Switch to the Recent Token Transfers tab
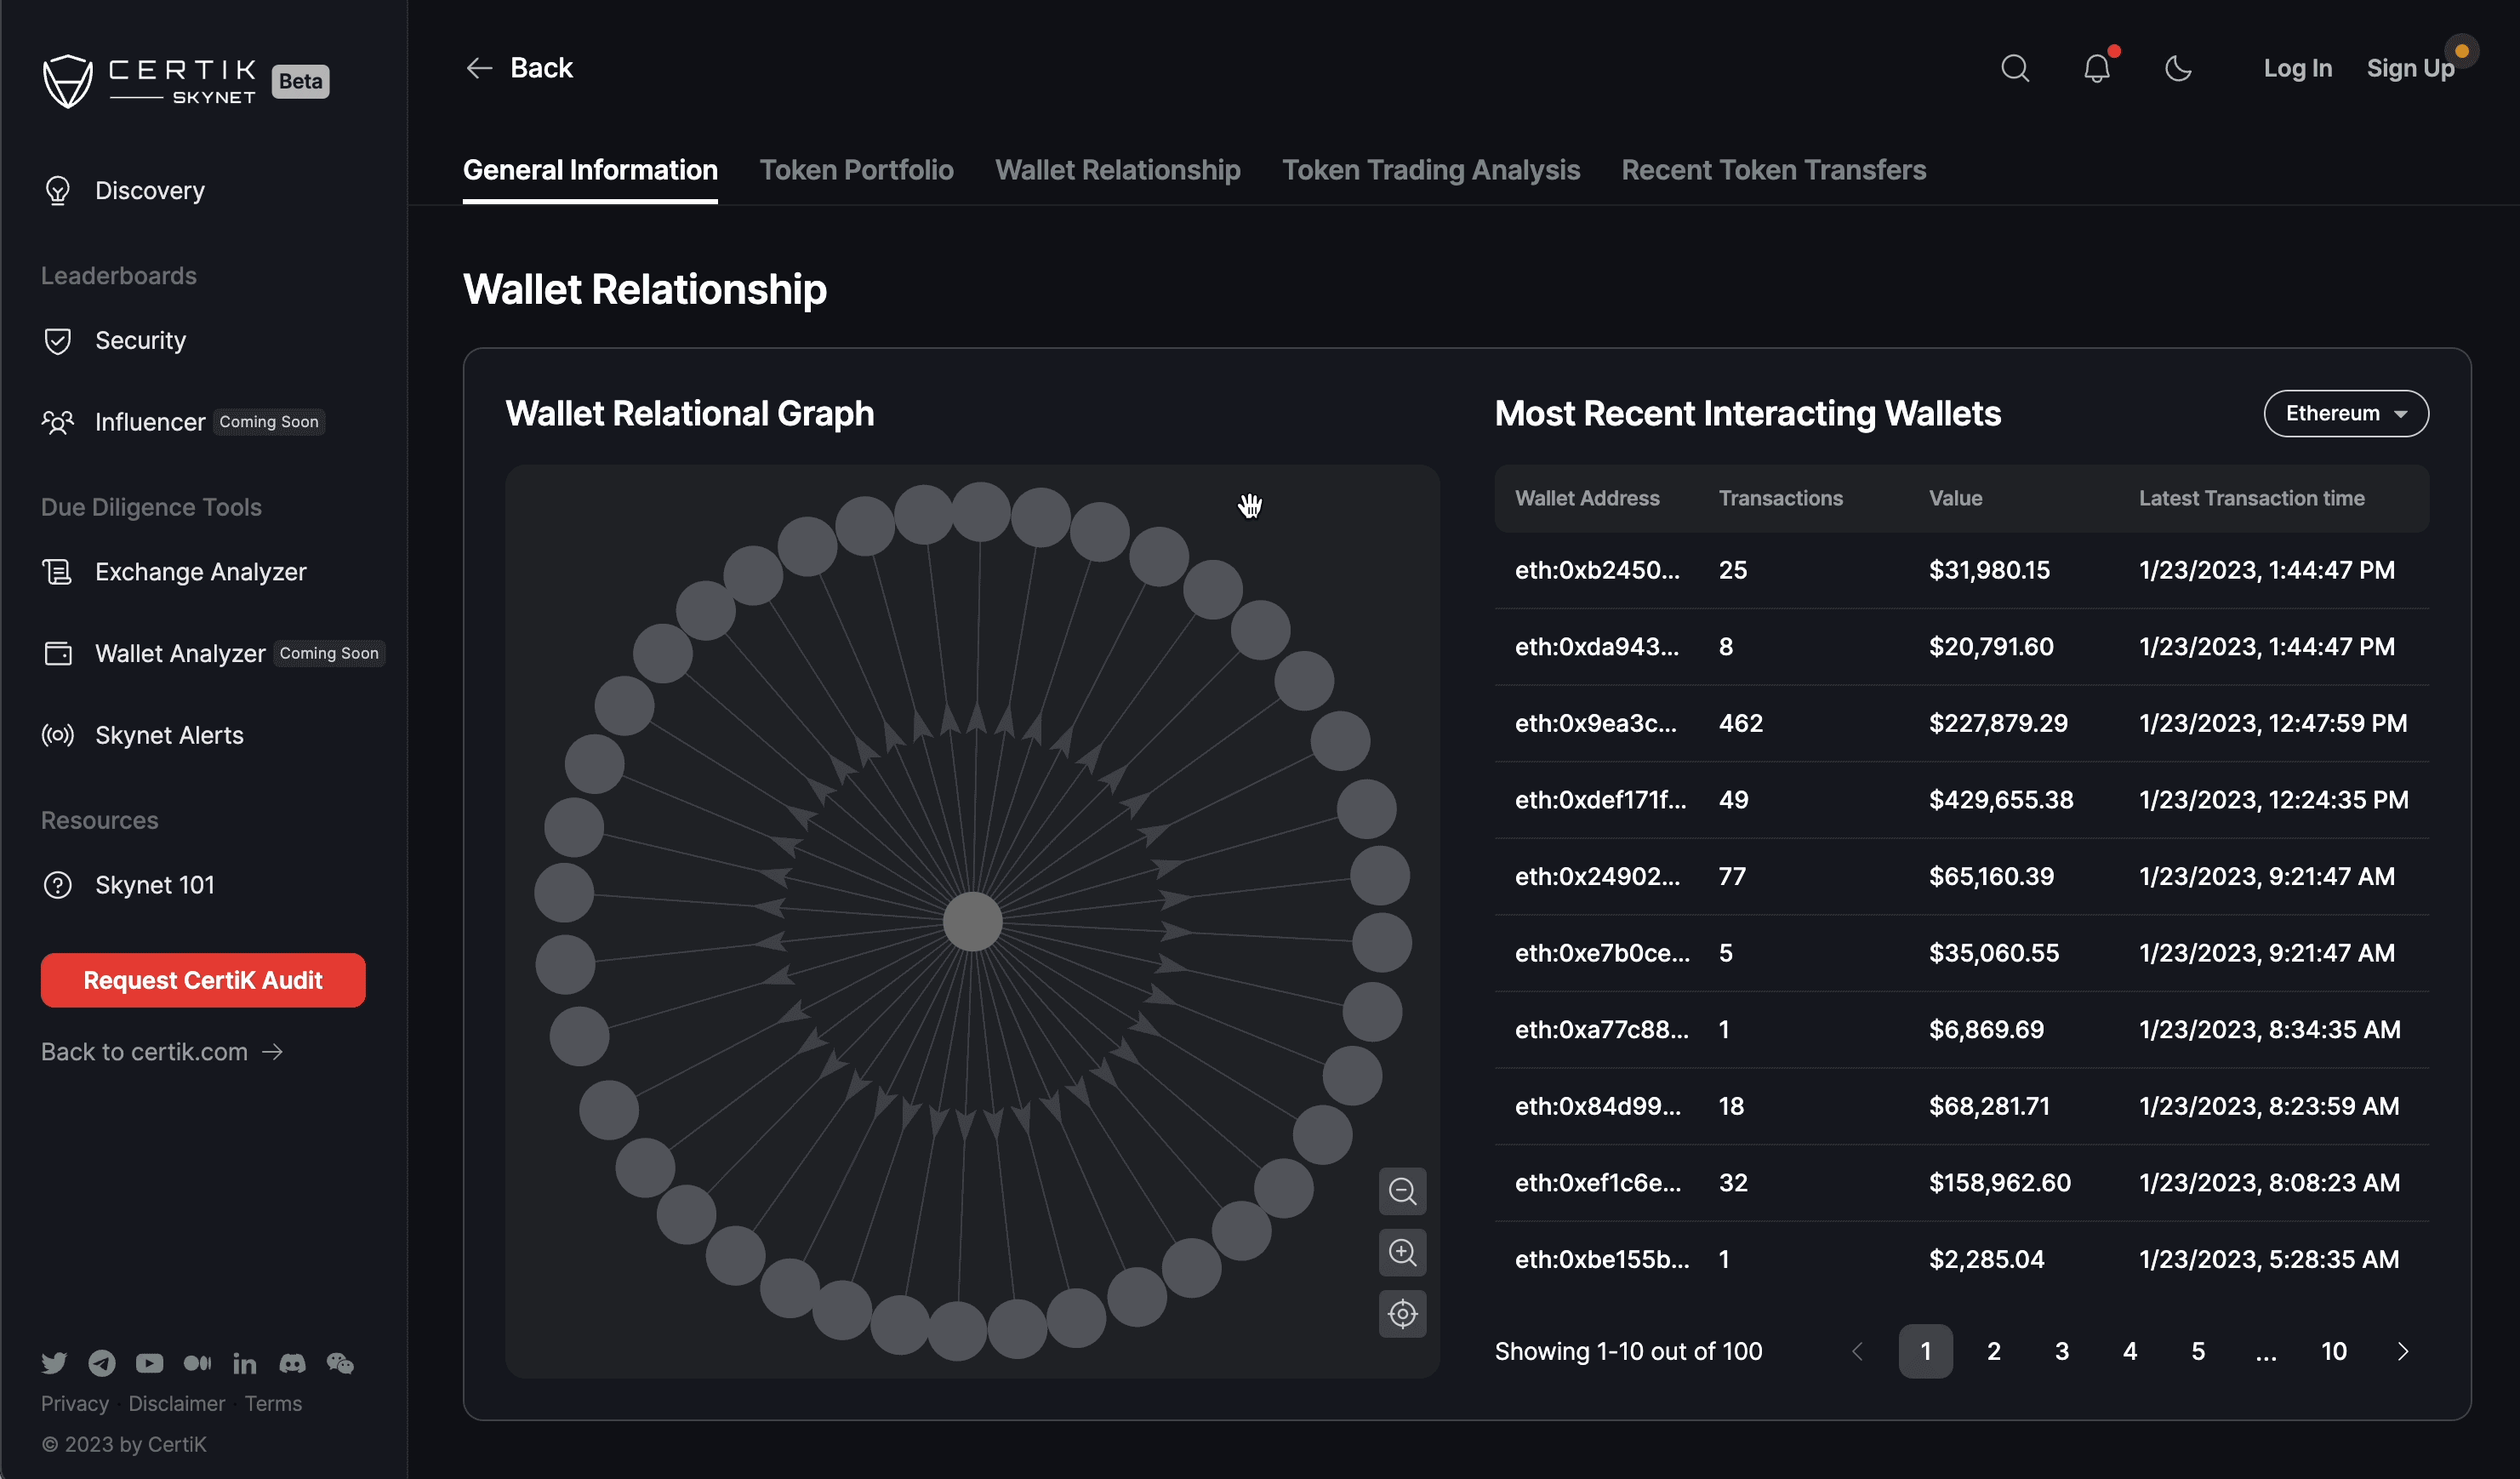Screen dimensions: 2520x1479 click(x=1773, y=170)
